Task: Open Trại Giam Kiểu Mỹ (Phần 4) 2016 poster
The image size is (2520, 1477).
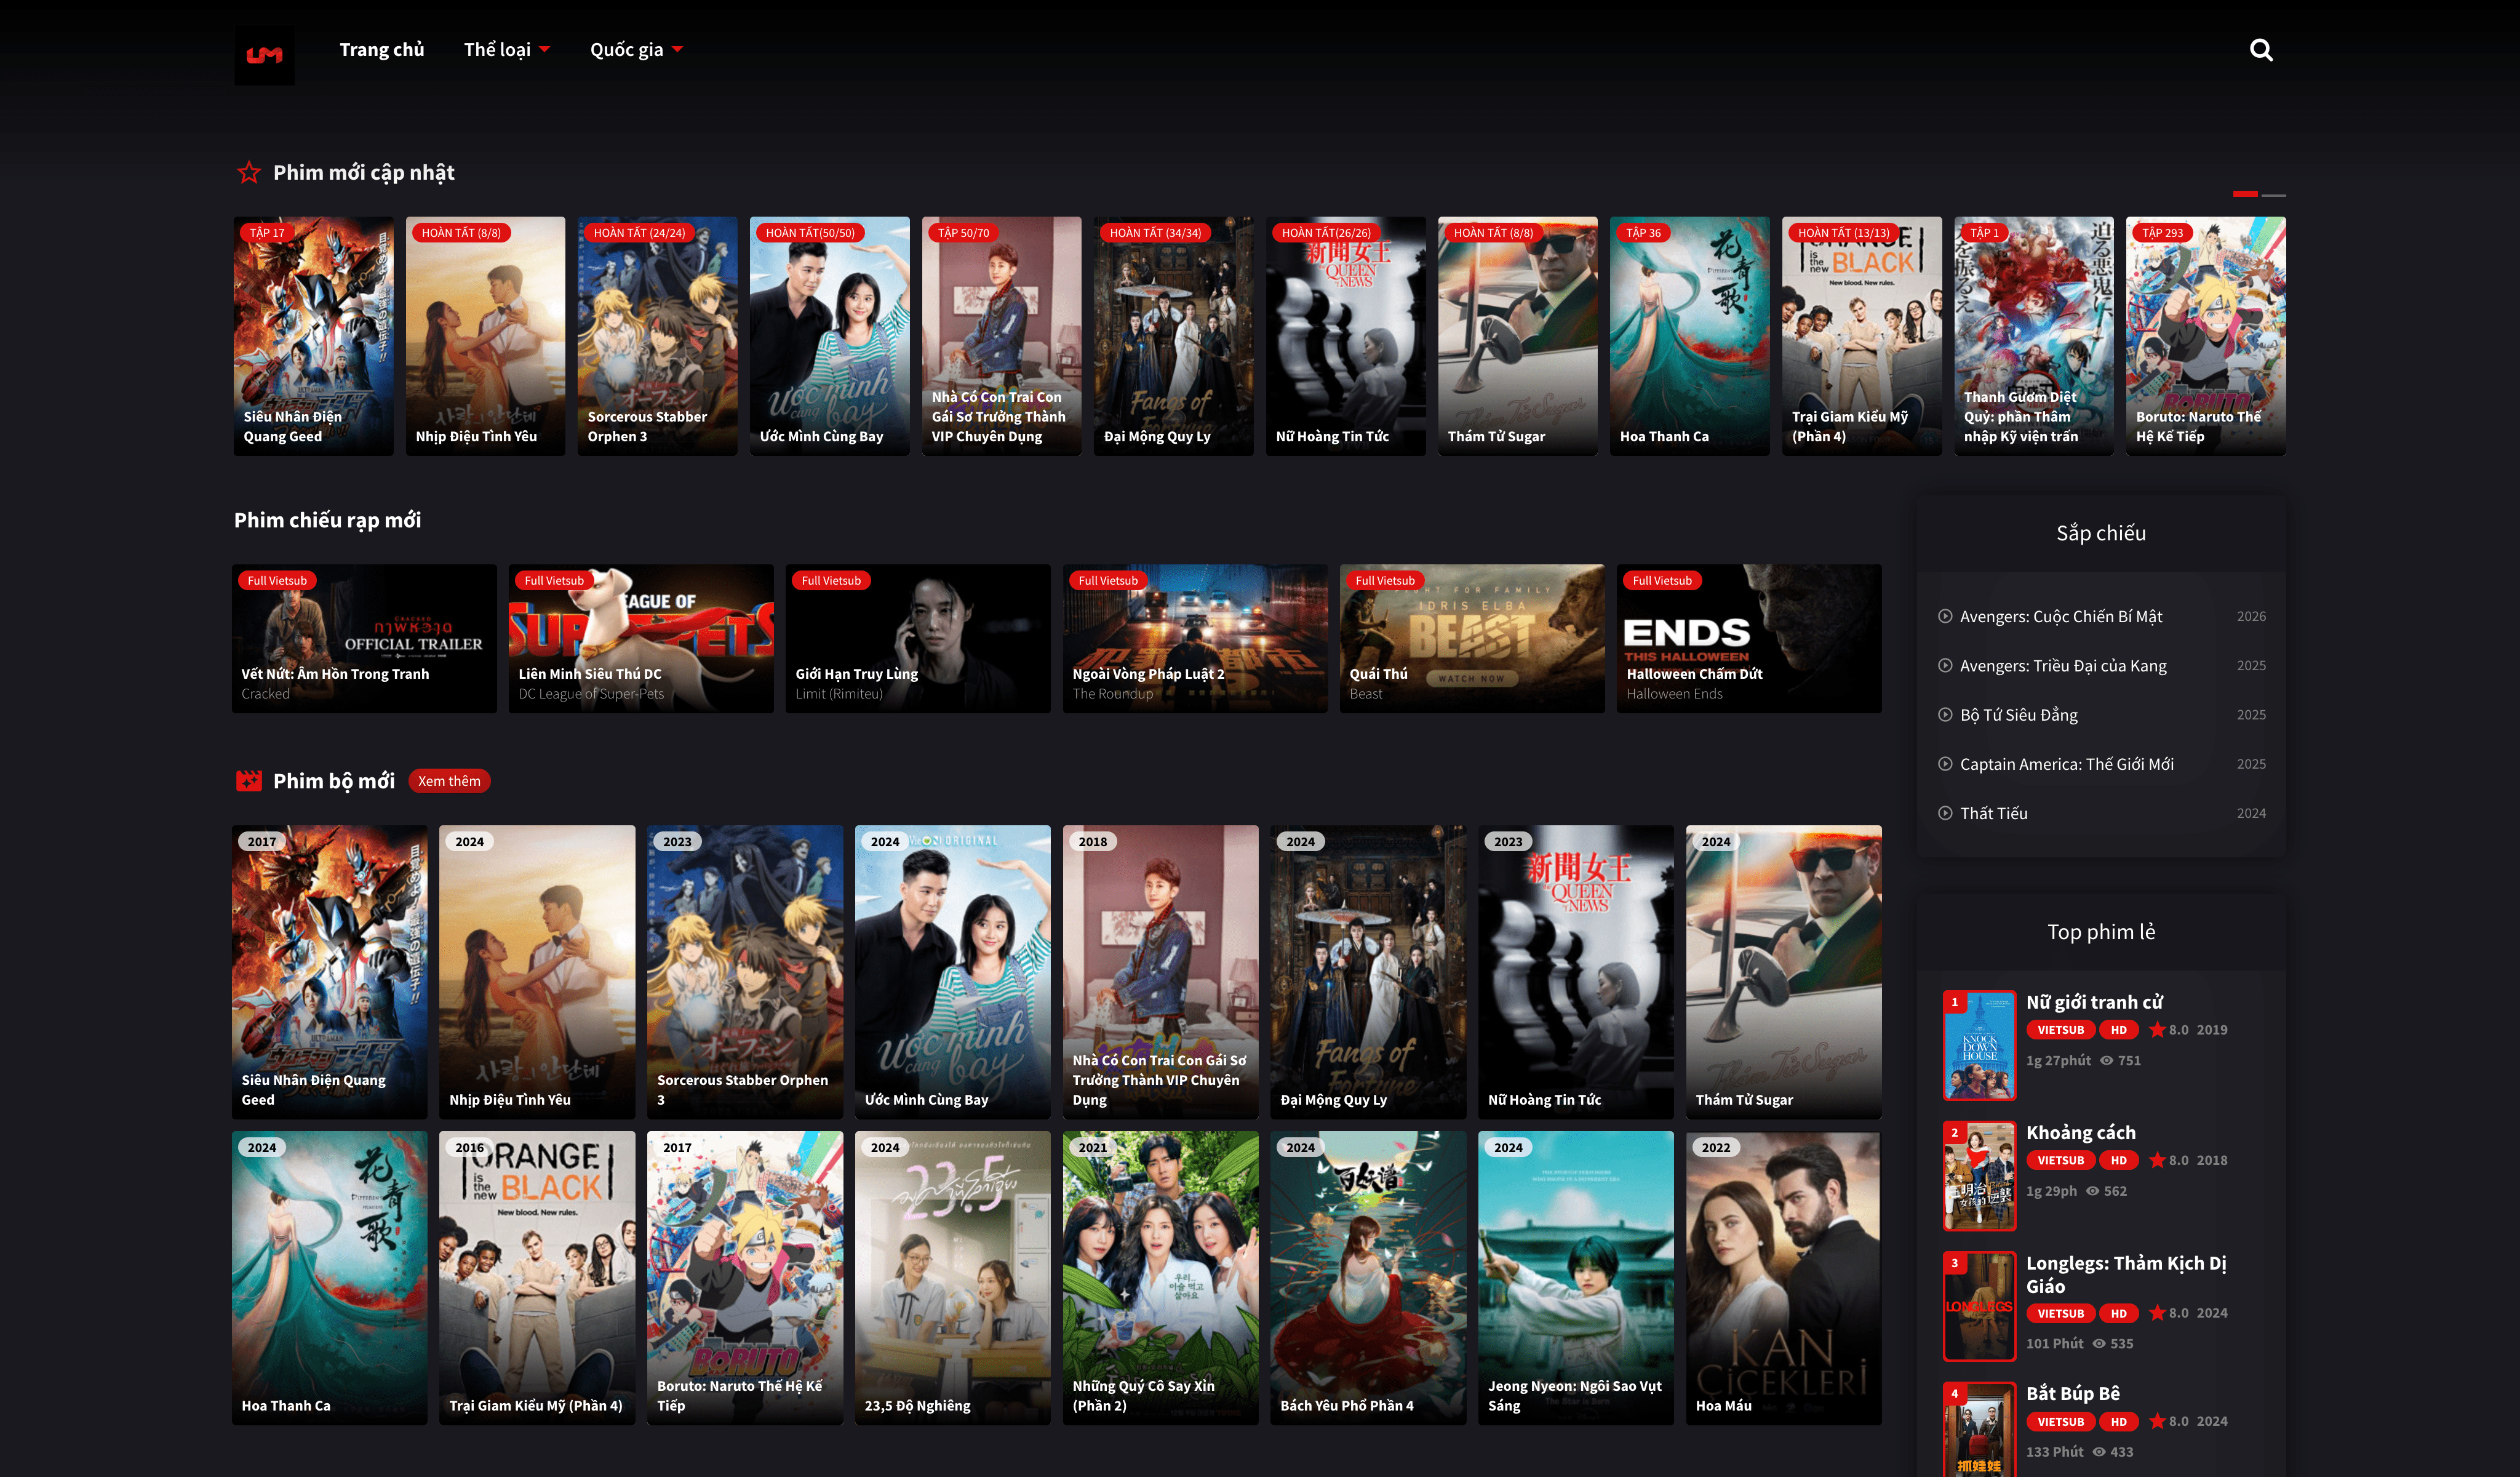Action: pyautogui.click(x=537, y=1278)
